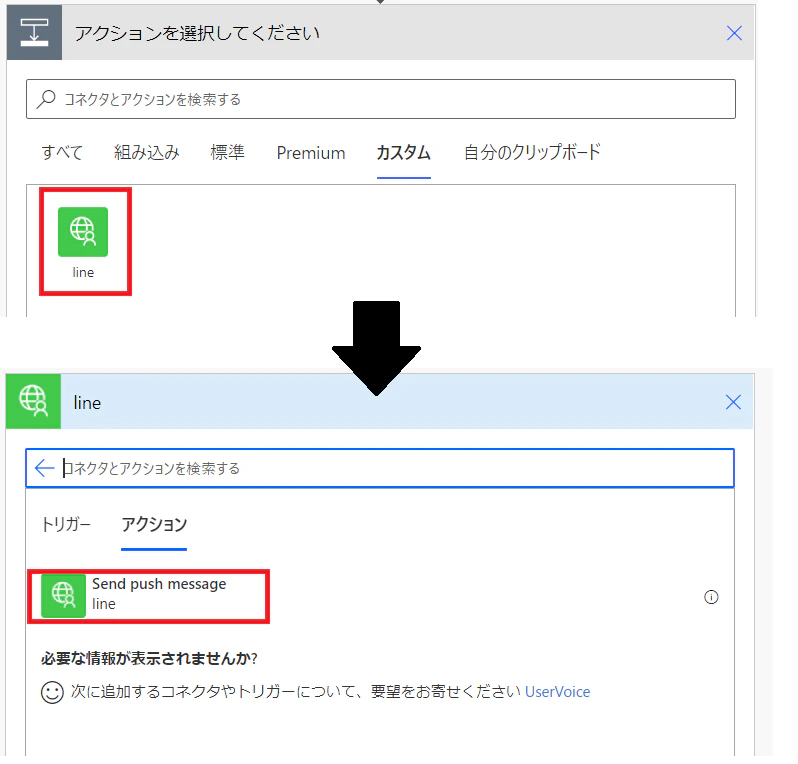
Task: Go back using the blue arrow in the search box
Action: (x=44, y=468)
